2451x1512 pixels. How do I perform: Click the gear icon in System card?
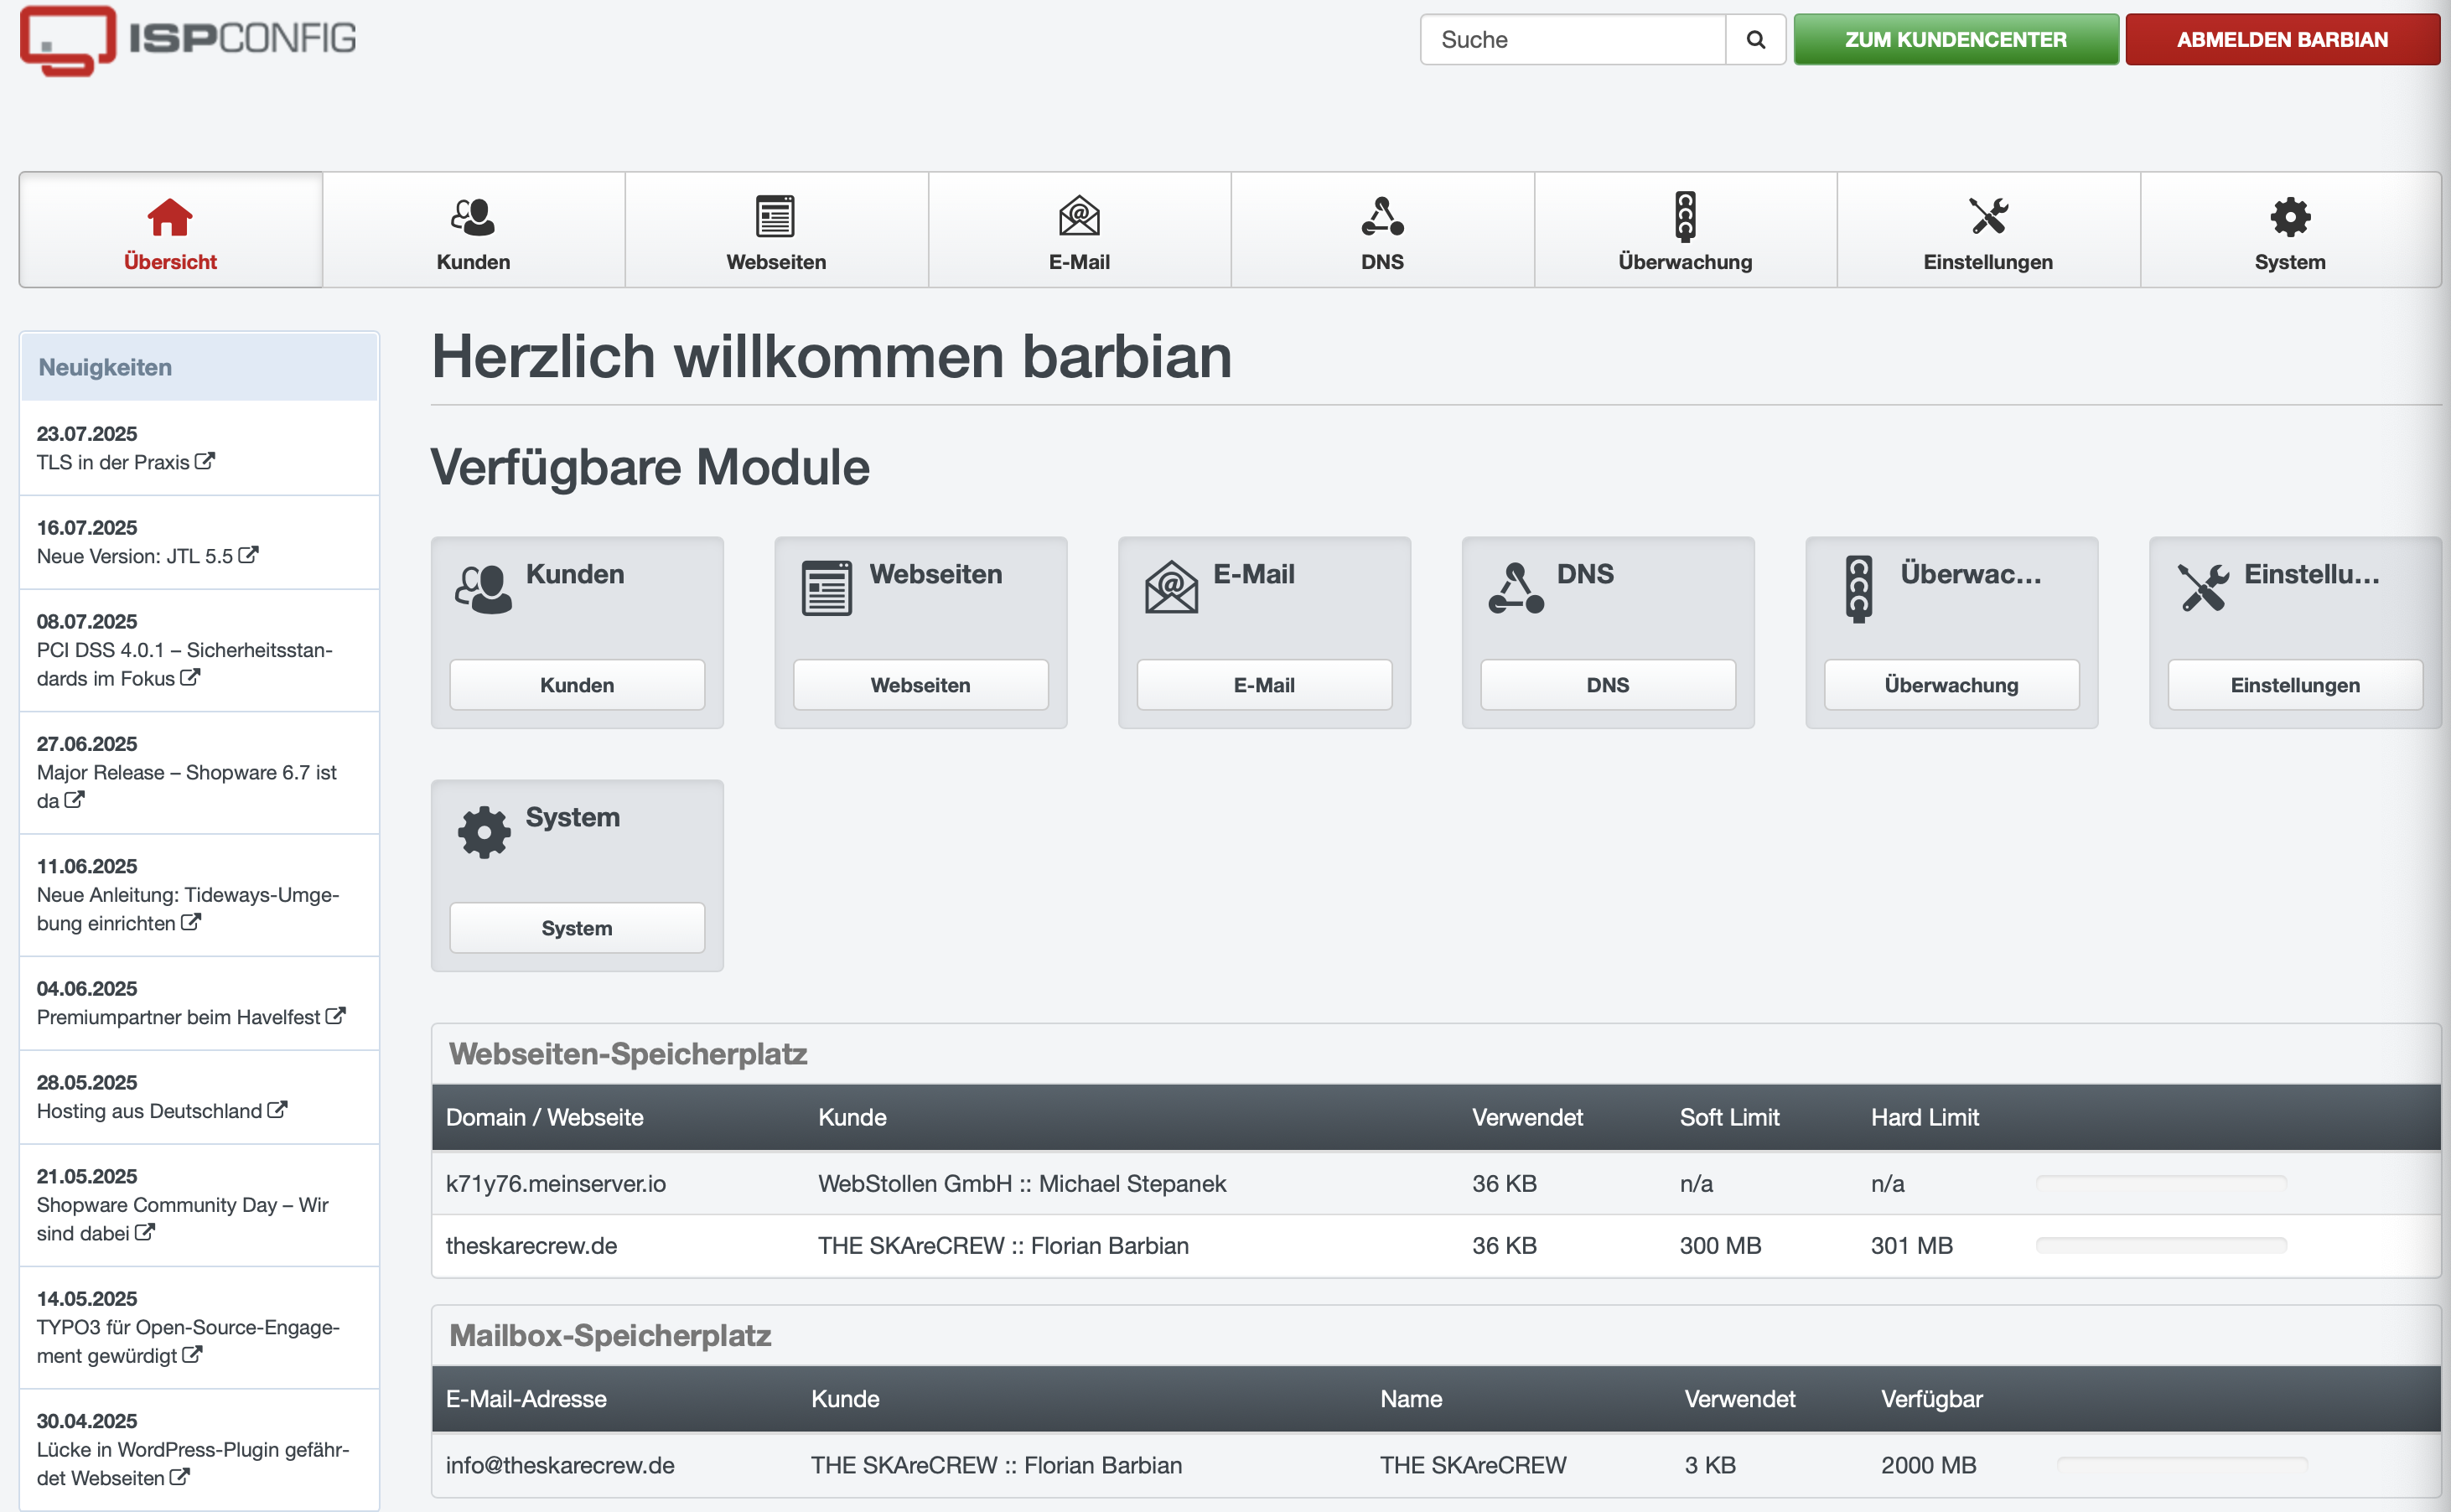pos(484,831)
